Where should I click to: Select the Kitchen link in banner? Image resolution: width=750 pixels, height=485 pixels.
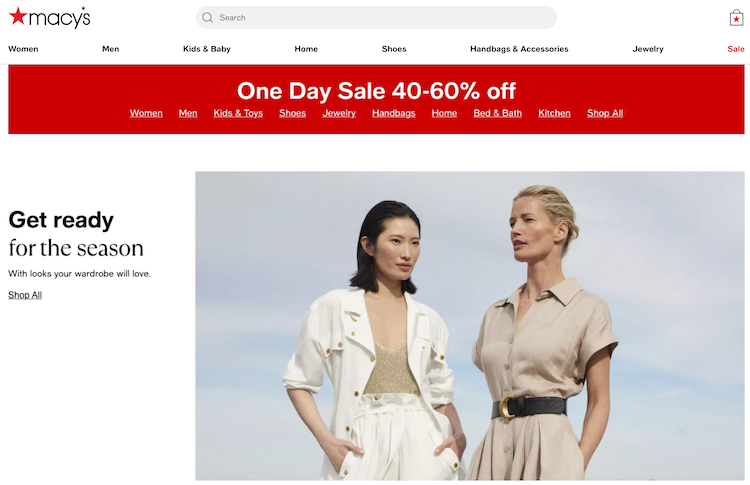554,113
